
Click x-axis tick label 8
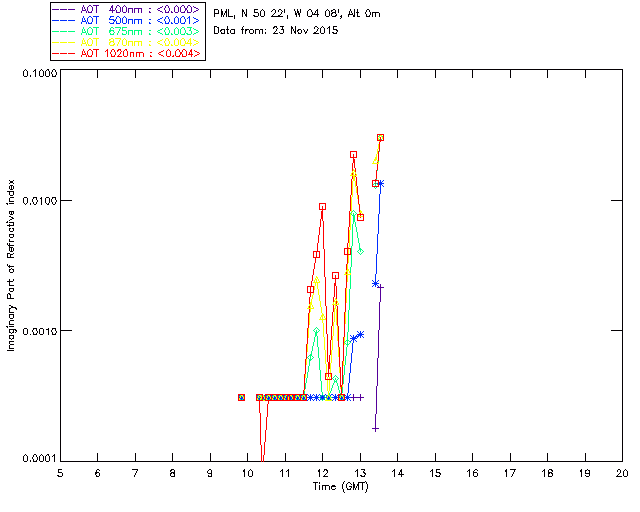(x=173, y=474)
